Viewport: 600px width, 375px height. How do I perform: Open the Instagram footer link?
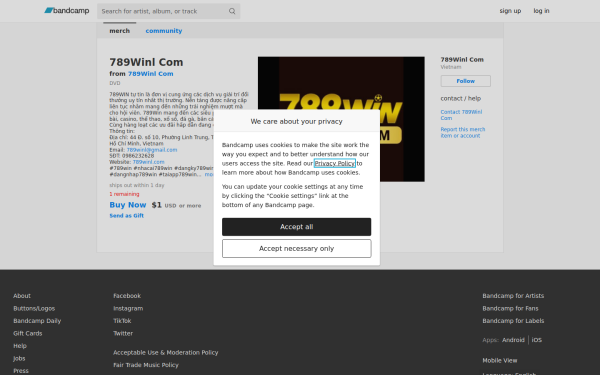(x=128, y=308)
